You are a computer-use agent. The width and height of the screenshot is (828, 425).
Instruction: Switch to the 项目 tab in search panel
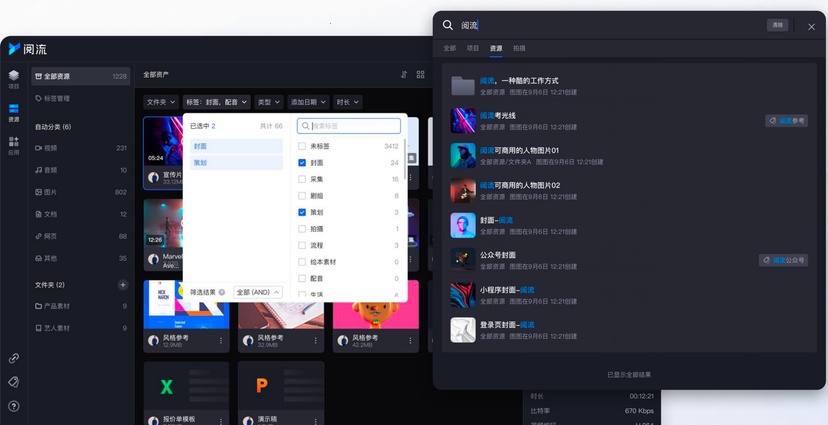(473, 48)
